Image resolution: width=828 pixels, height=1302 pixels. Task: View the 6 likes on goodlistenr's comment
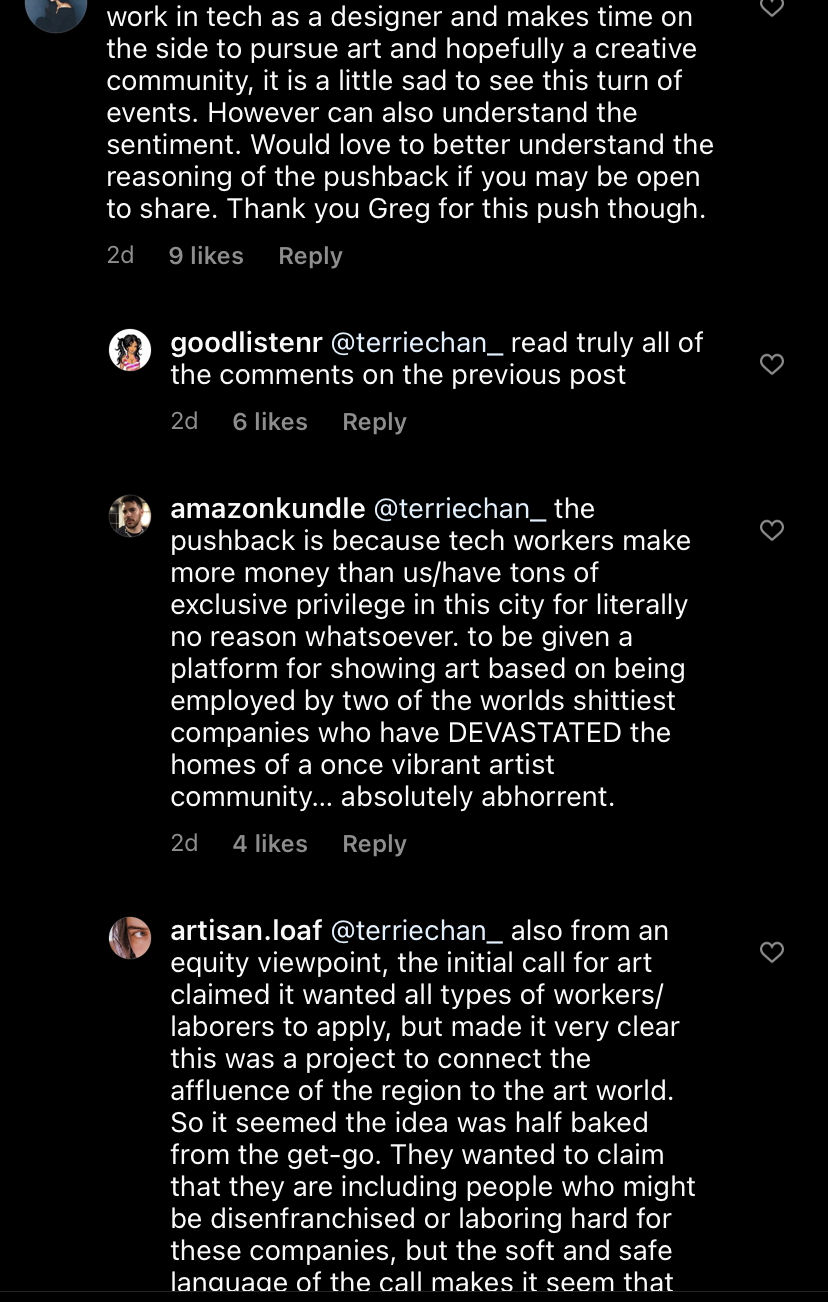click(270, 422)
